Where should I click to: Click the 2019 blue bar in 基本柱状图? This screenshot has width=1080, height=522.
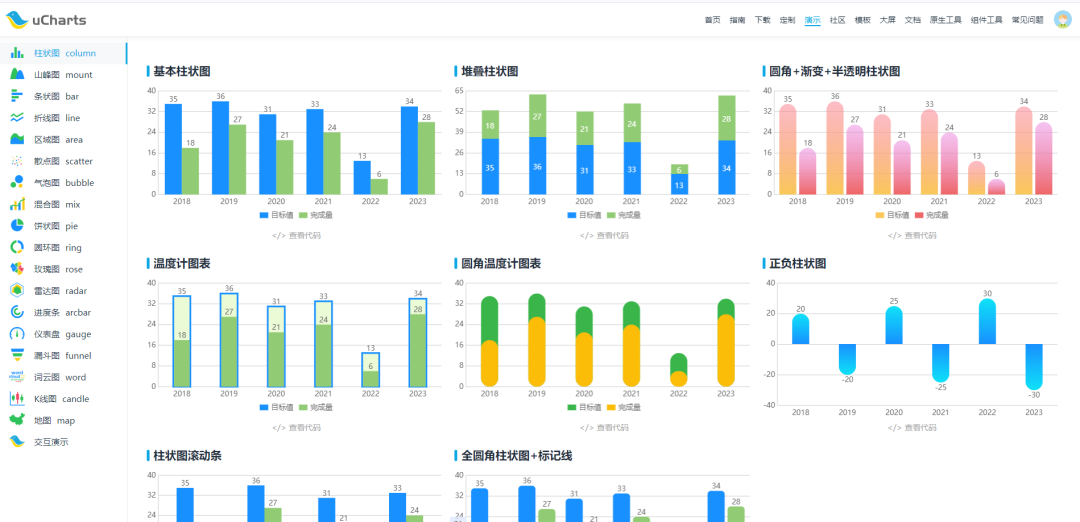pyautogui.click(x=221, y=147)
